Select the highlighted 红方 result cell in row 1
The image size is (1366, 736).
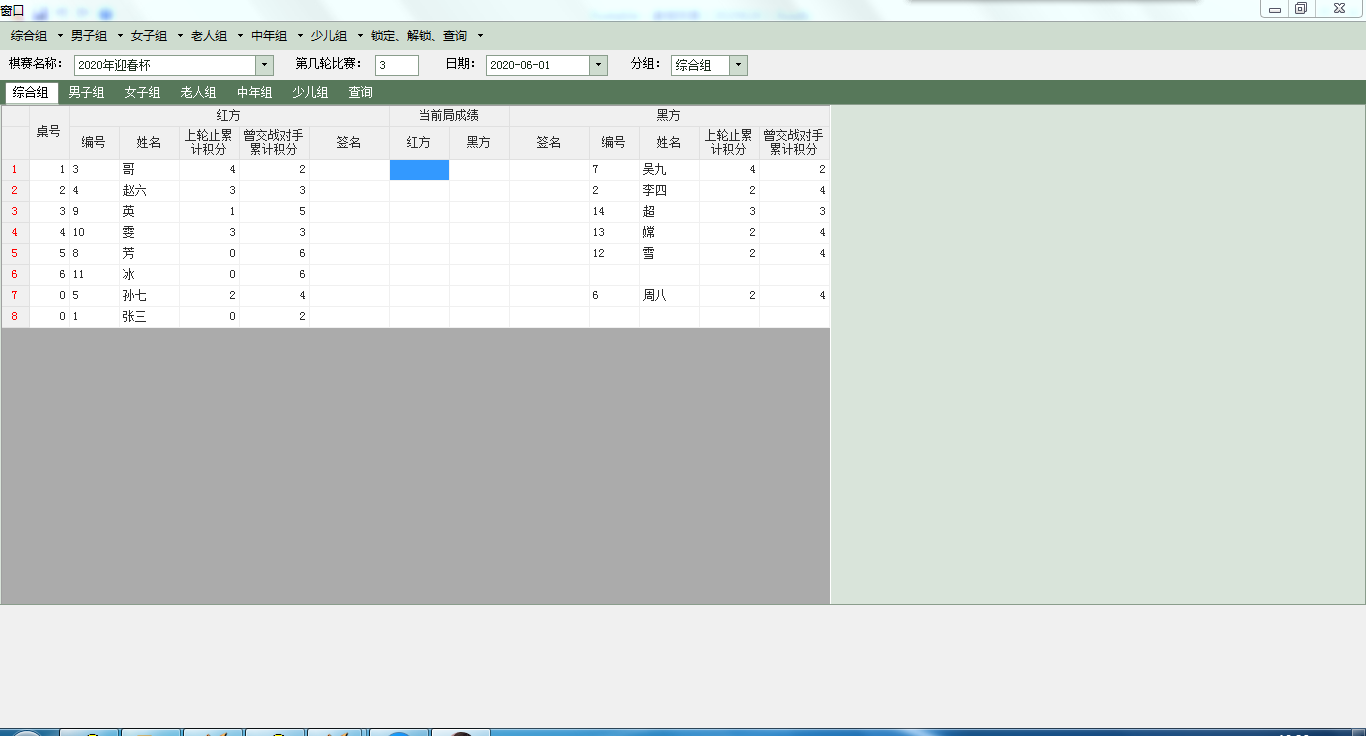point(419,170)
